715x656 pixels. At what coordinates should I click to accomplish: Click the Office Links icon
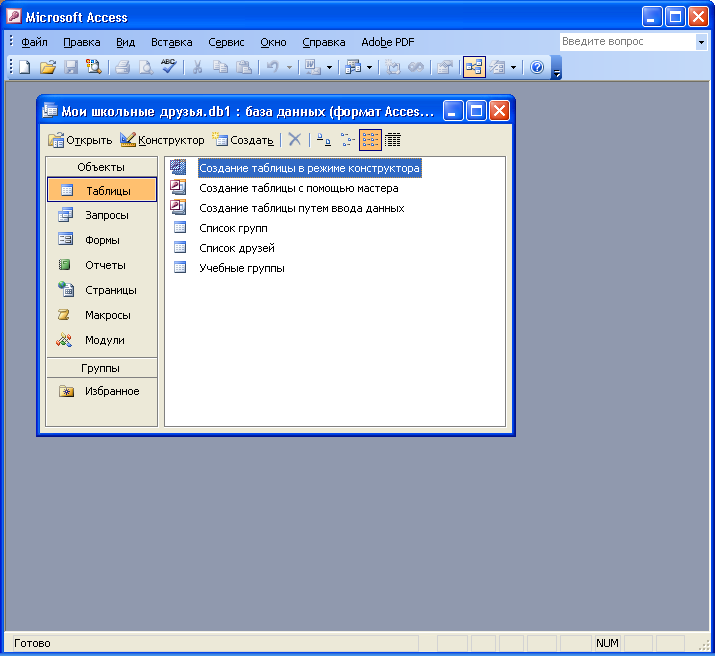[313, 67]
